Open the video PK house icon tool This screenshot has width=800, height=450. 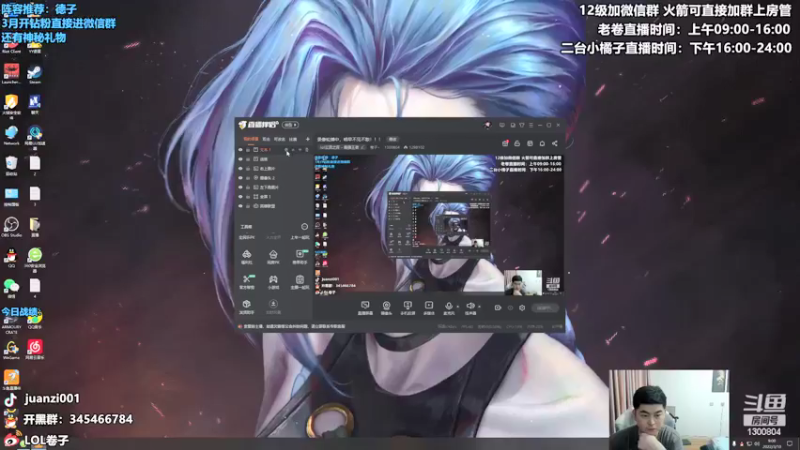(273, 257)
